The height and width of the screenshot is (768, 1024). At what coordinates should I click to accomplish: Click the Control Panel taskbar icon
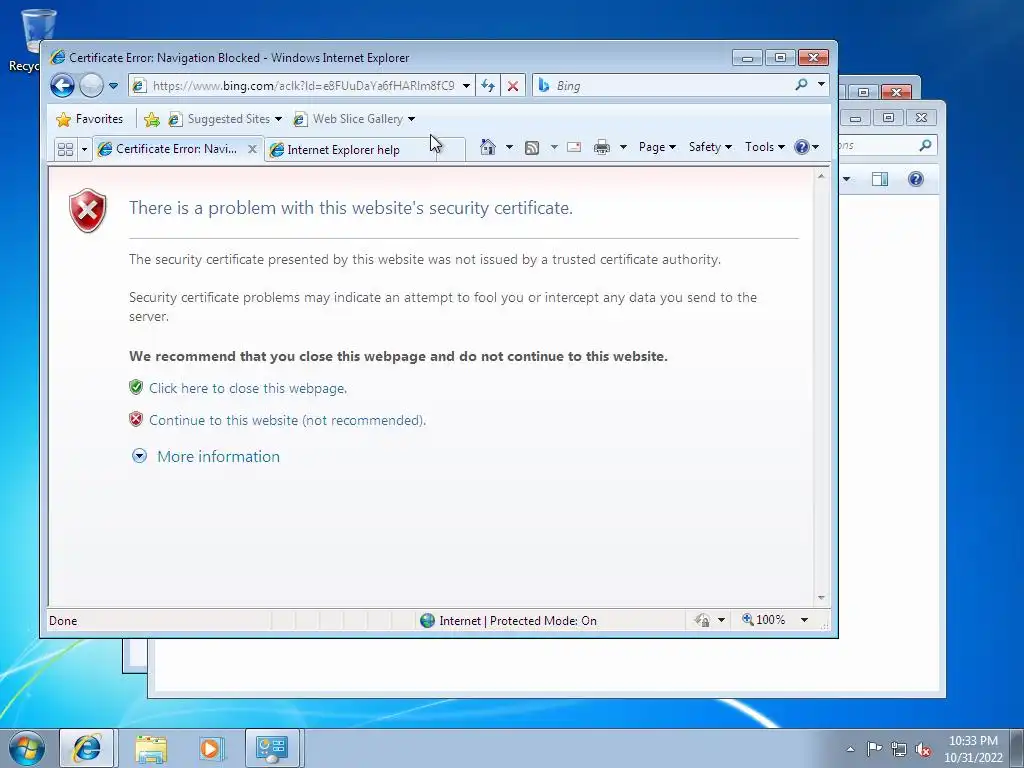point(272,748)
